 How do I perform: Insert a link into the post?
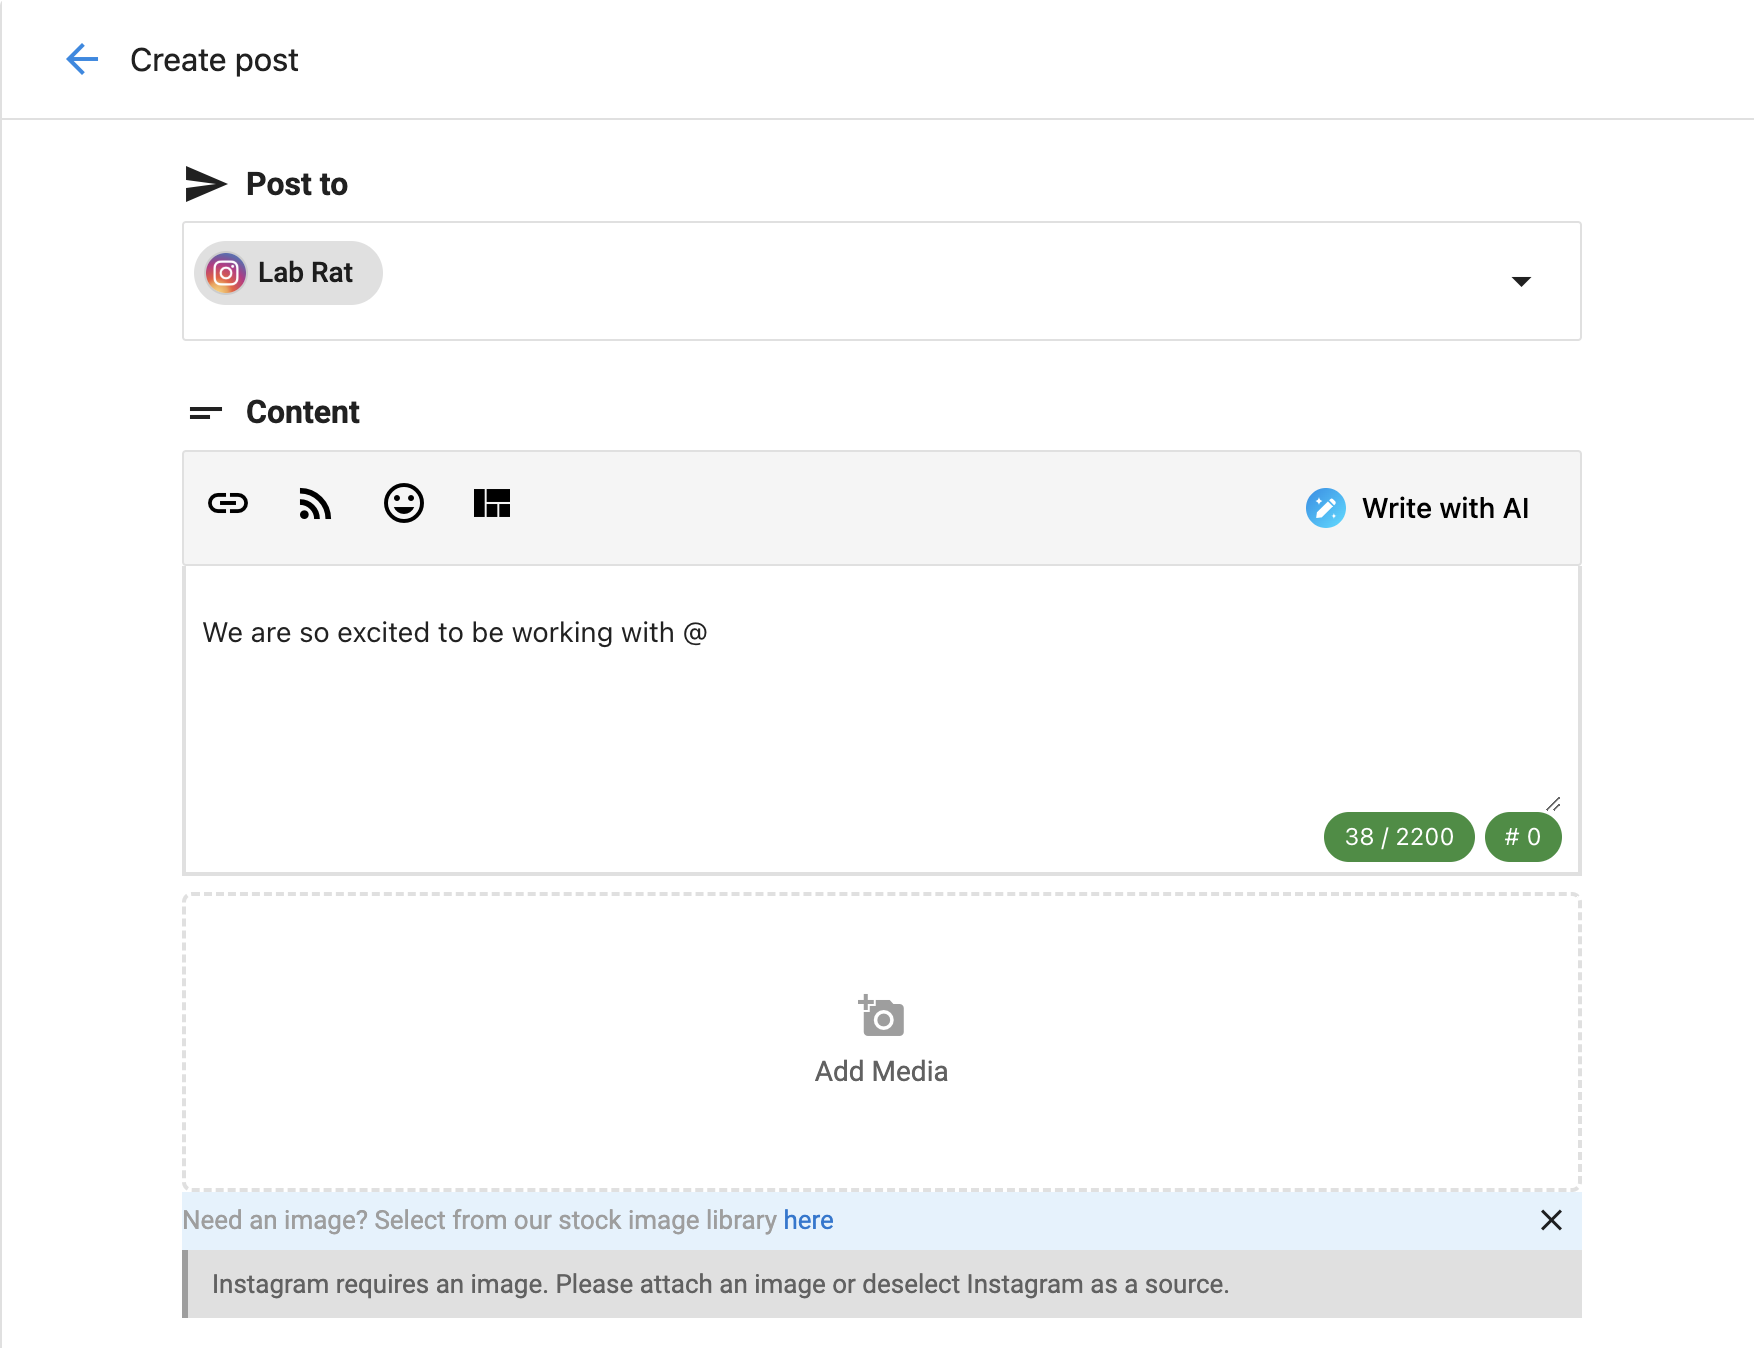228,505
